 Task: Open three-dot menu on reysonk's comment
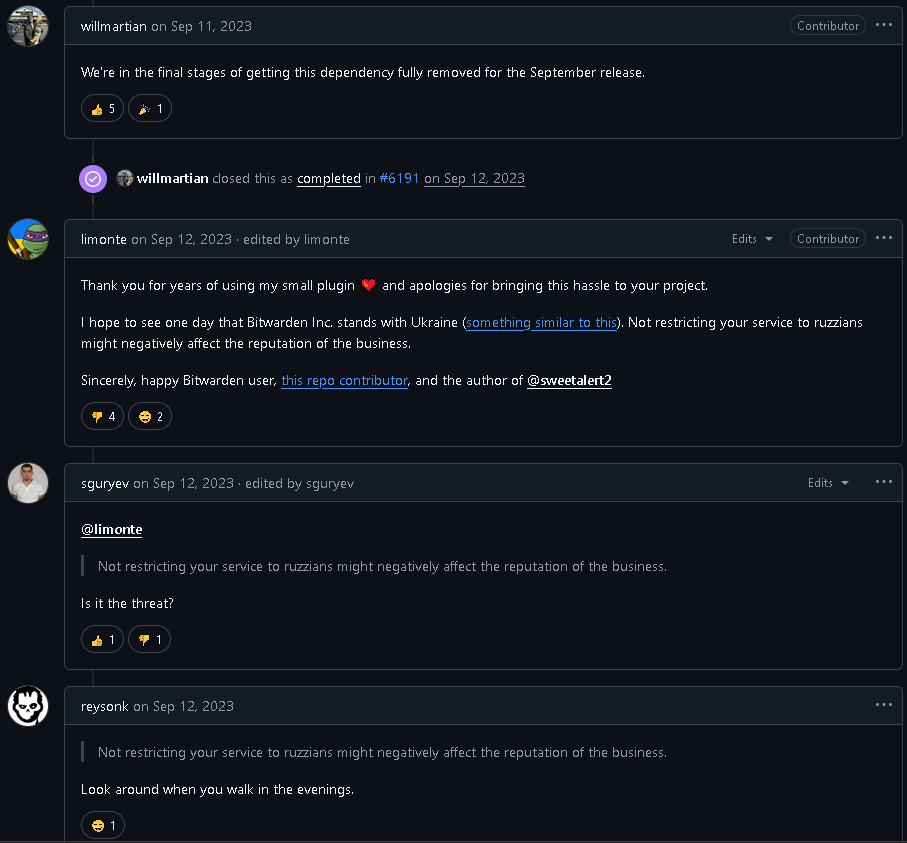click(883, 705)
